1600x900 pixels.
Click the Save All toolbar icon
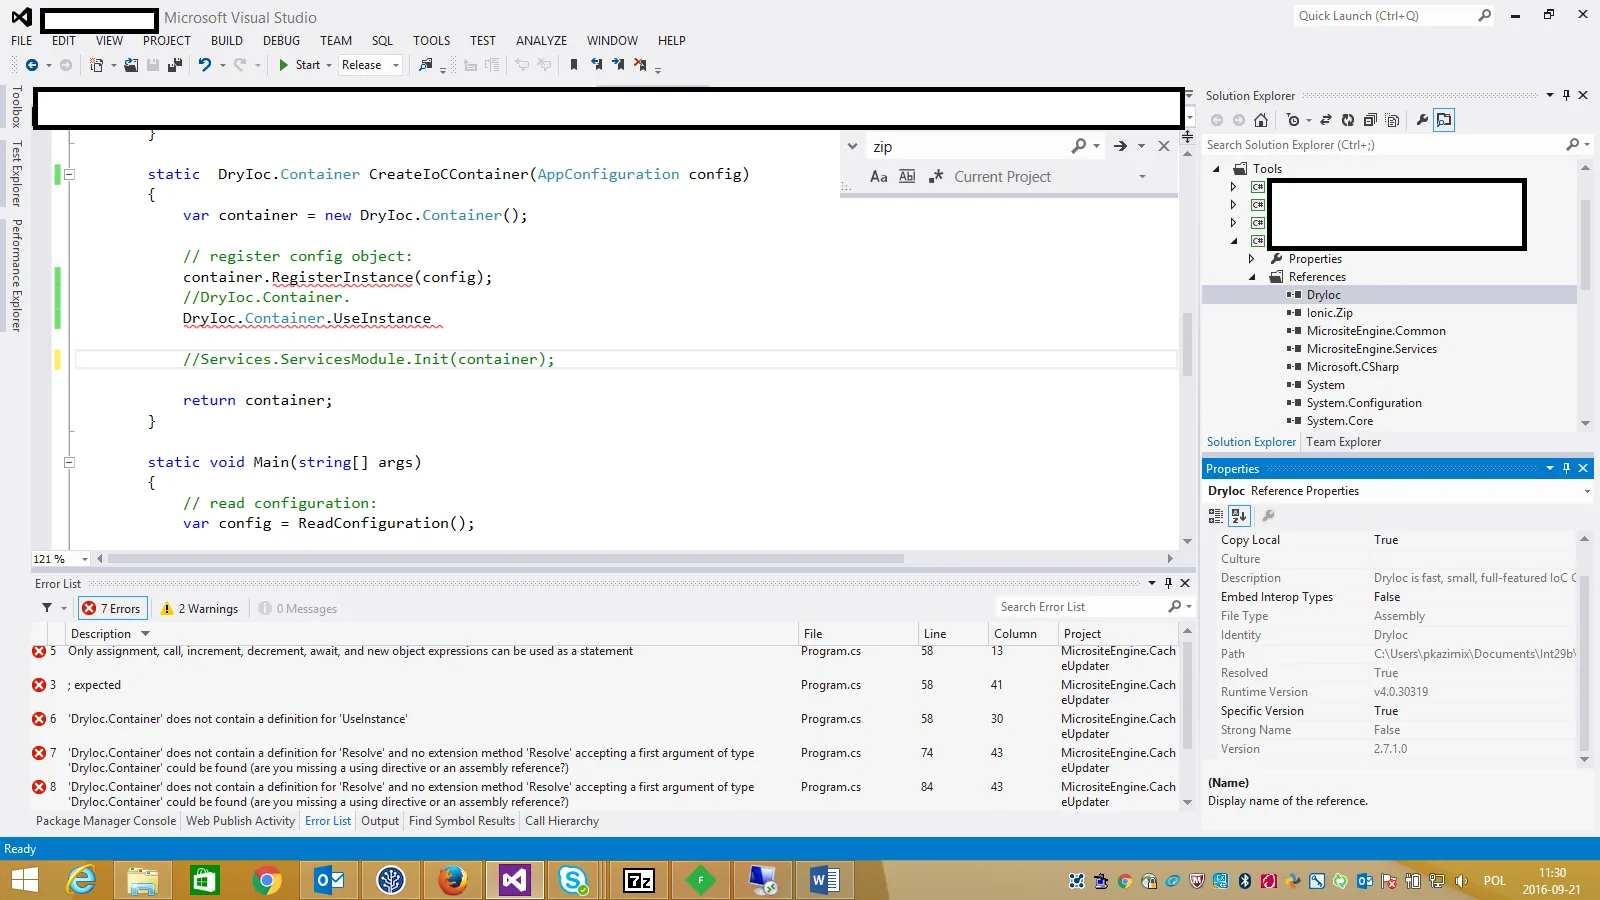(x=174, y=65)
